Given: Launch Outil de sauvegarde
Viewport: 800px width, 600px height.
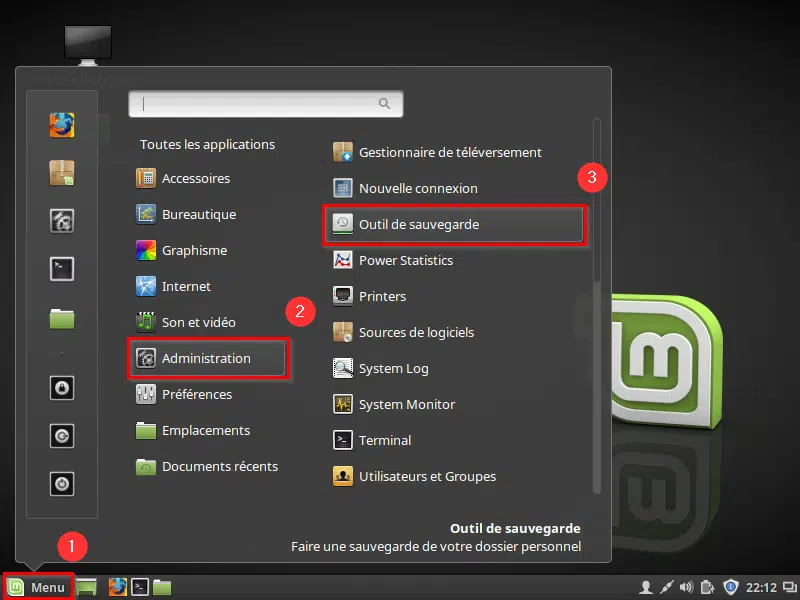Looking at the screenshot, I should point(455,224).
